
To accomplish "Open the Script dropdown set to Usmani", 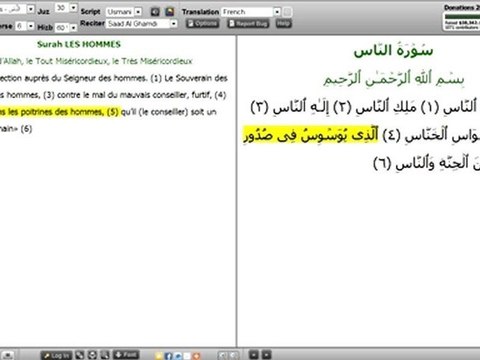I will click(124, 12).
